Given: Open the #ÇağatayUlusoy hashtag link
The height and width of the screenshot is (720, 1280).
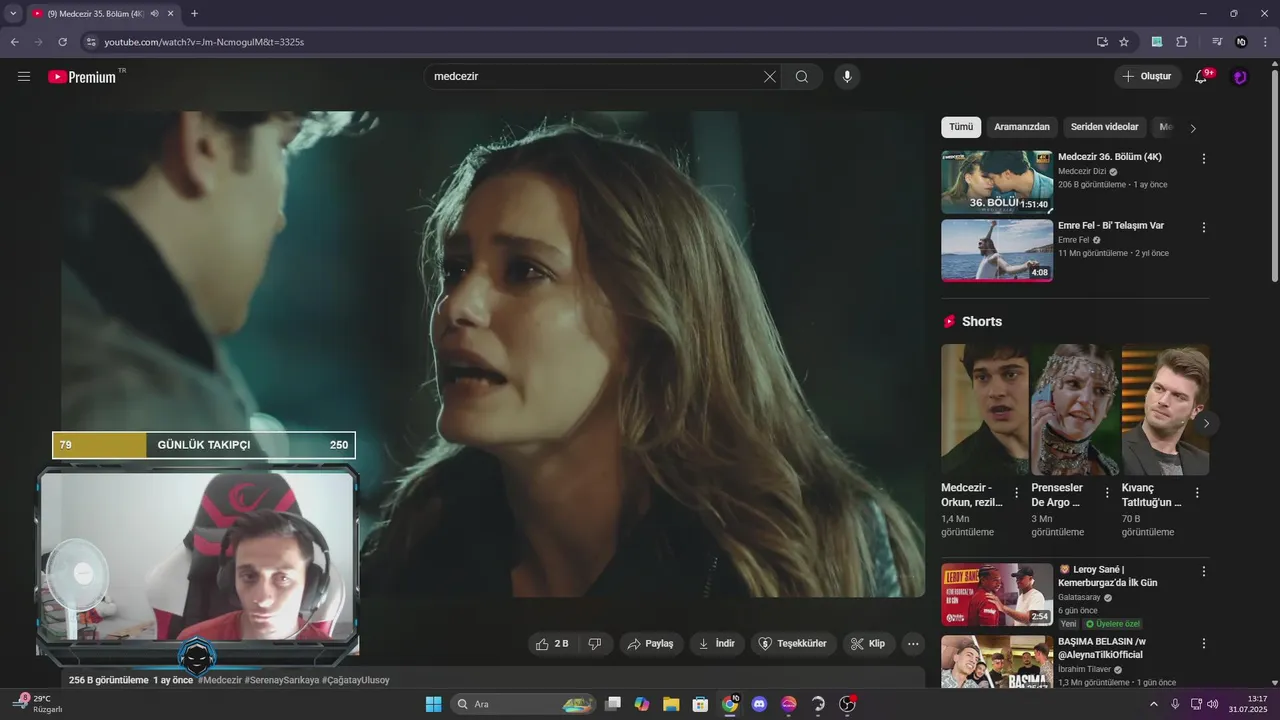Looking at the screenshot, I should tap(356, 680).
